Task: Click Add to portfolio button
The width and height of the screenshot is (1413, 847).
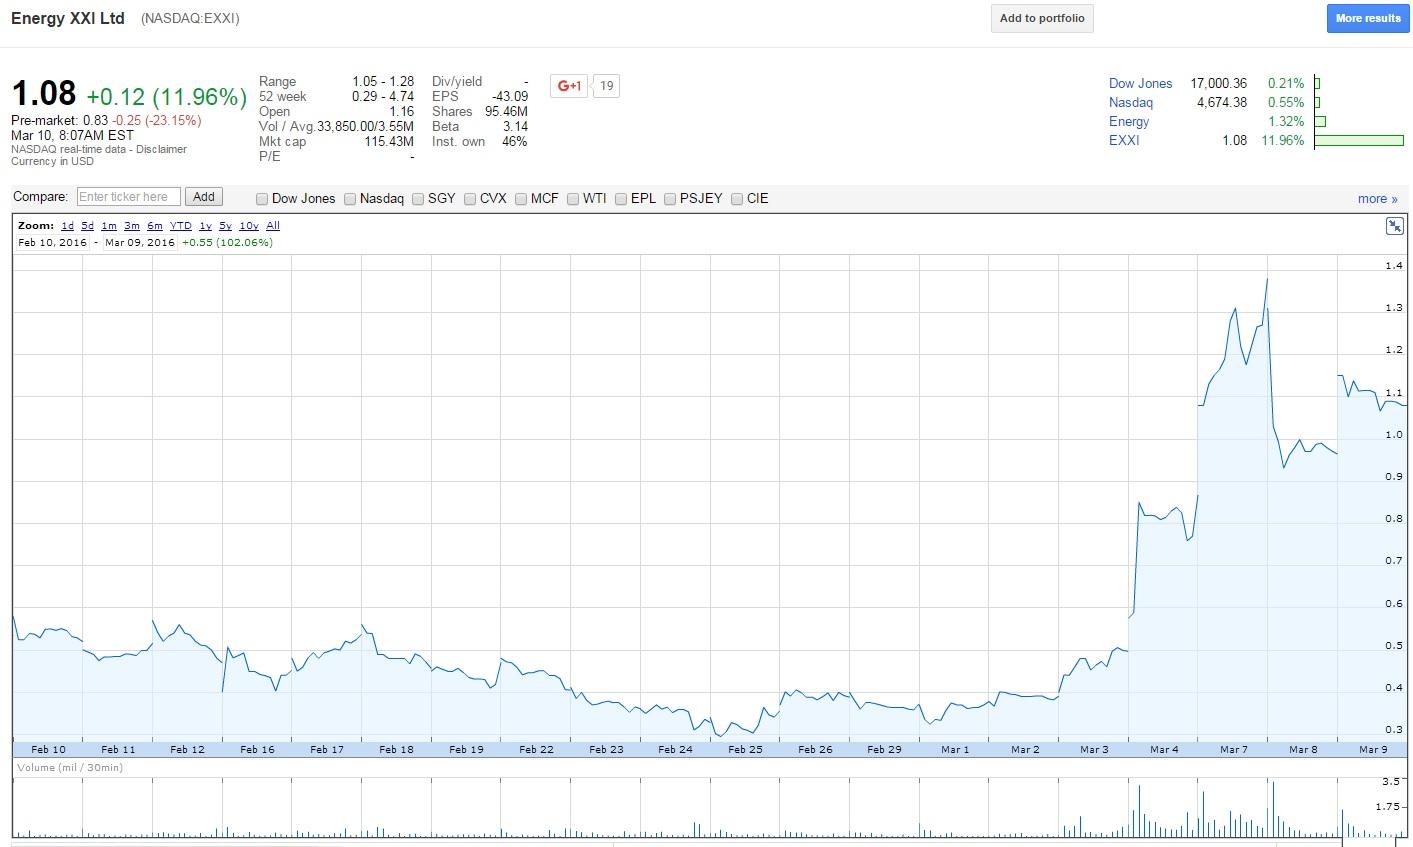Action: tap(1042, 18)
